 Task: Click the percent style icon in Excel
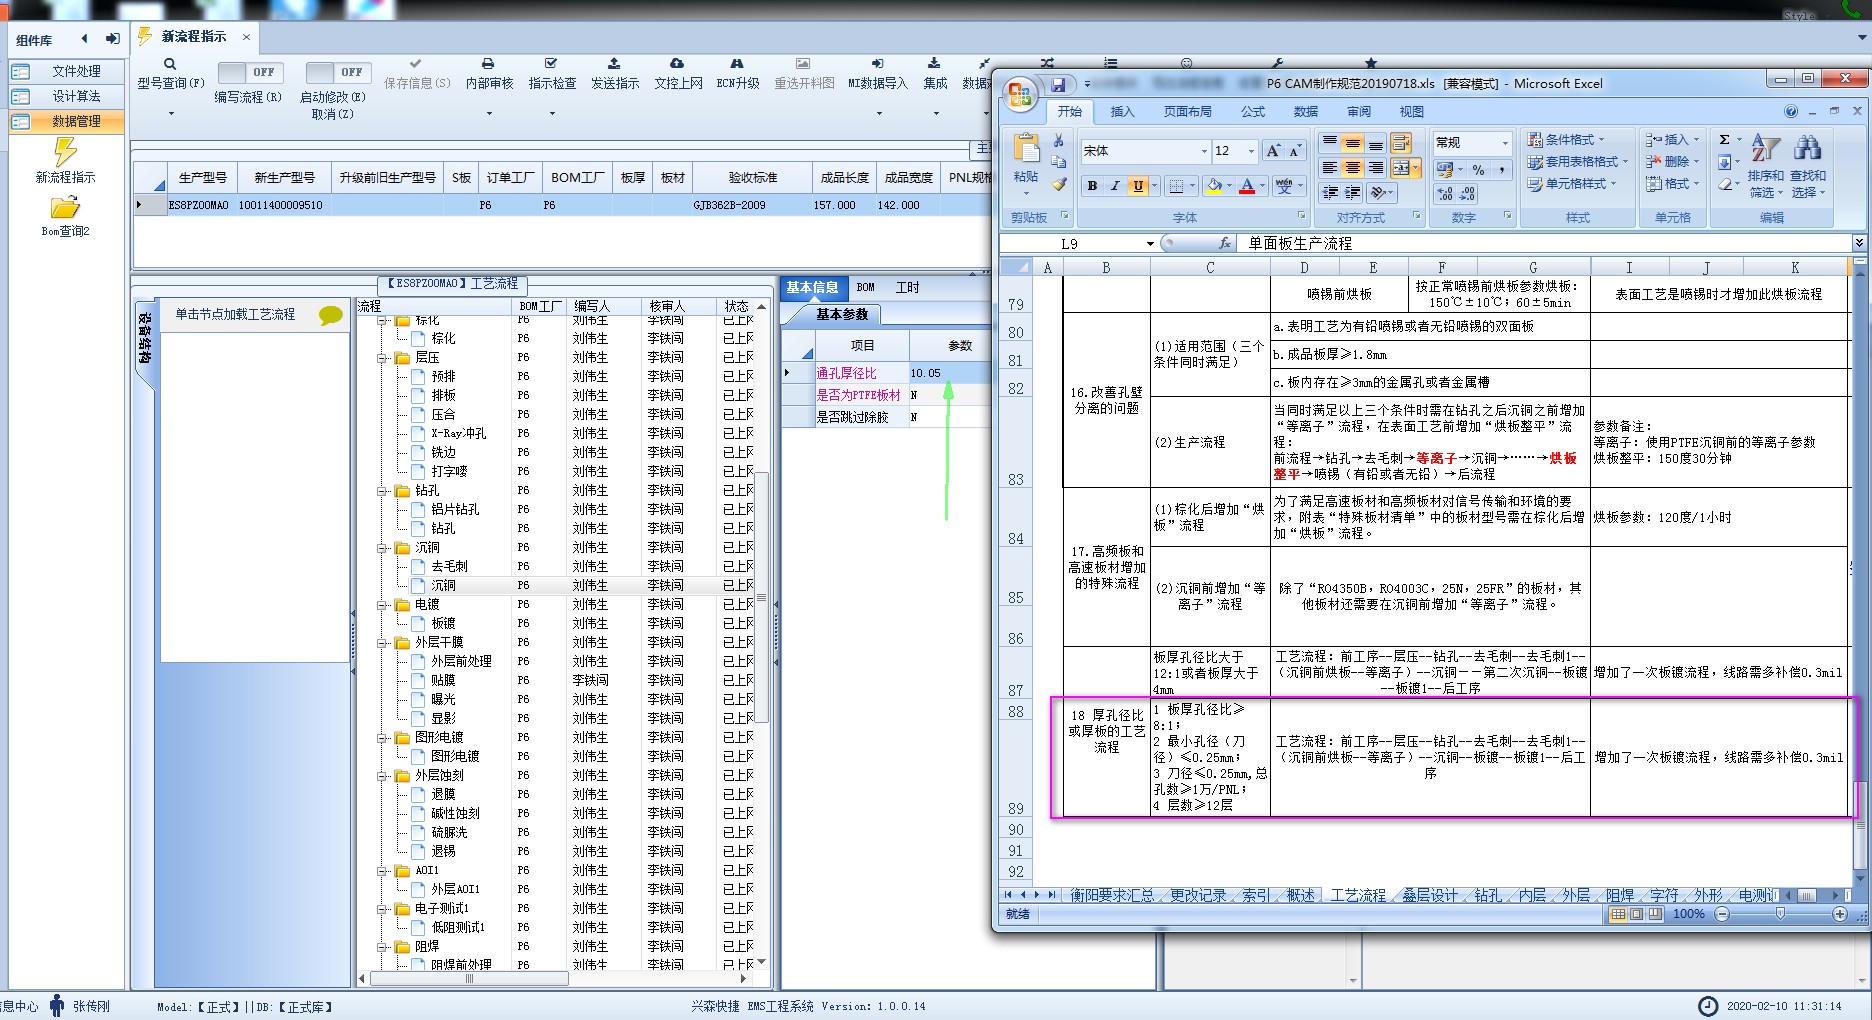pos(1478,171)
